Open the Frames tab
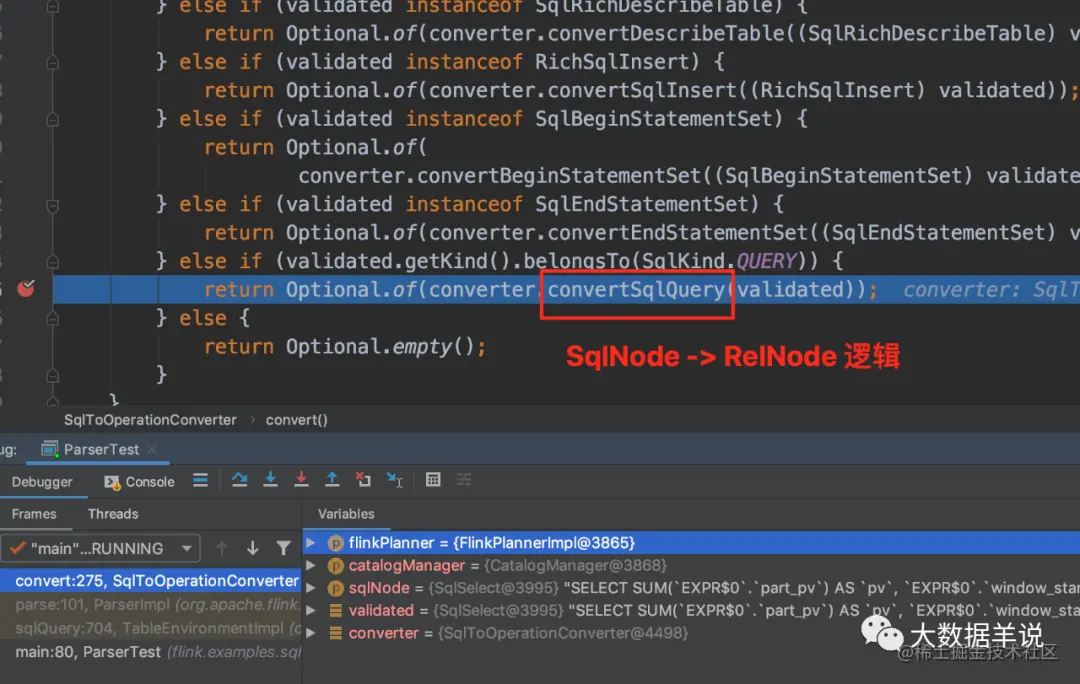 34,514
